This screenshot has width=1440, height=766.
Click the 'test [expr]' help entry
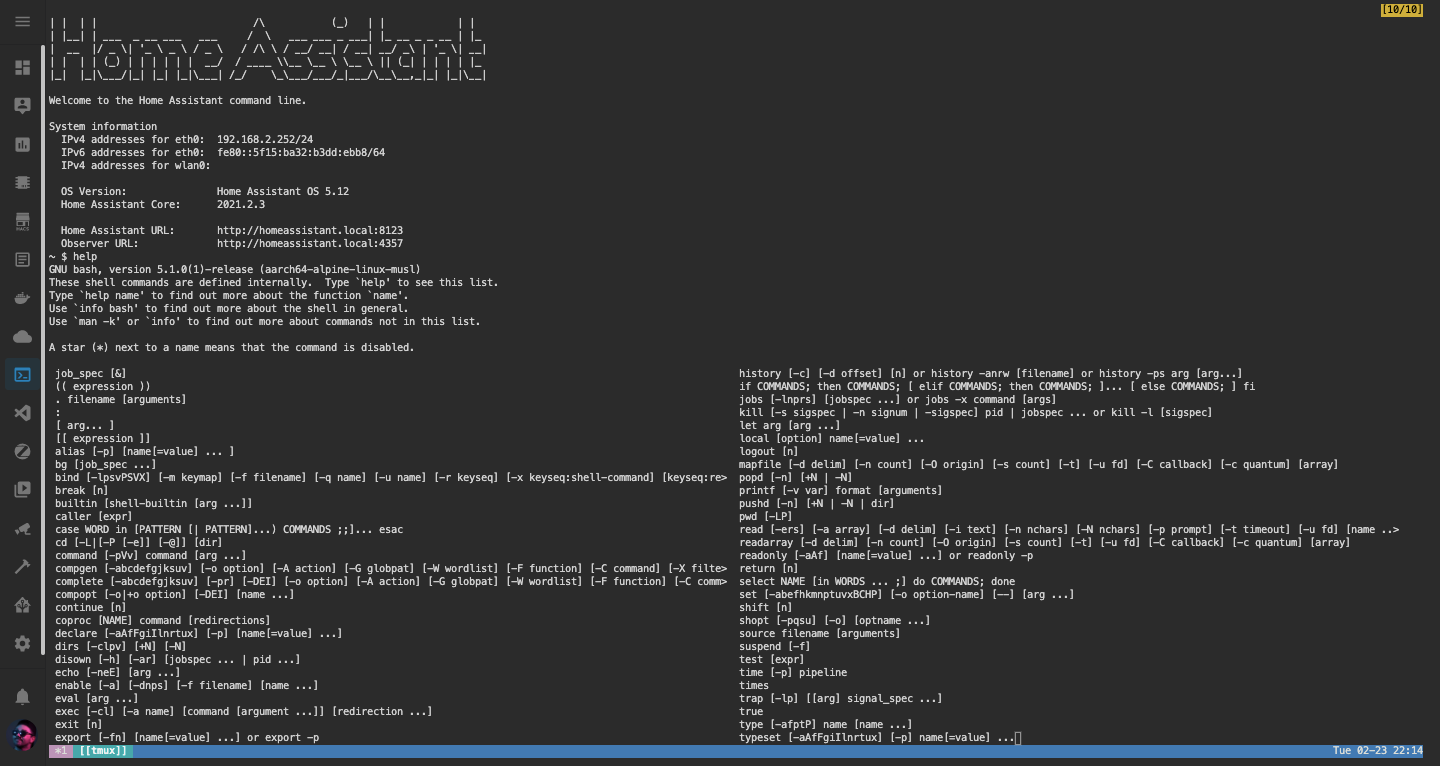point(772,660)
